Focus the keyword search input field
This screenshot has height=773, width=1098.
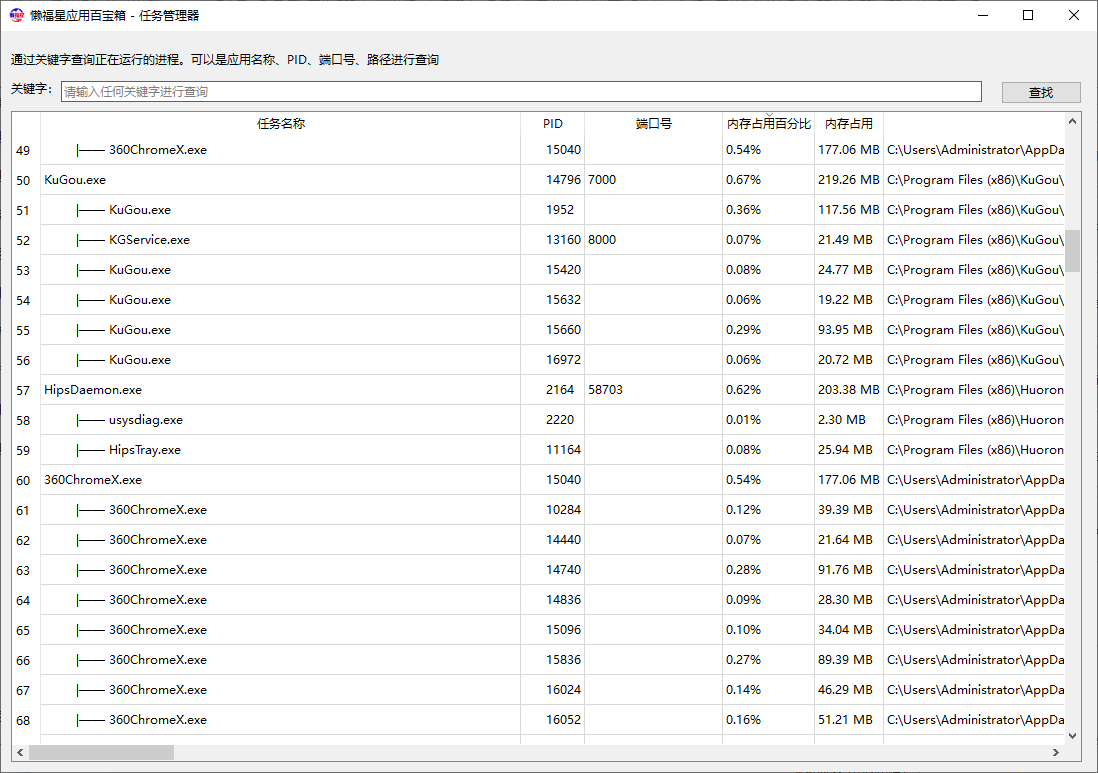pos(521,92)
